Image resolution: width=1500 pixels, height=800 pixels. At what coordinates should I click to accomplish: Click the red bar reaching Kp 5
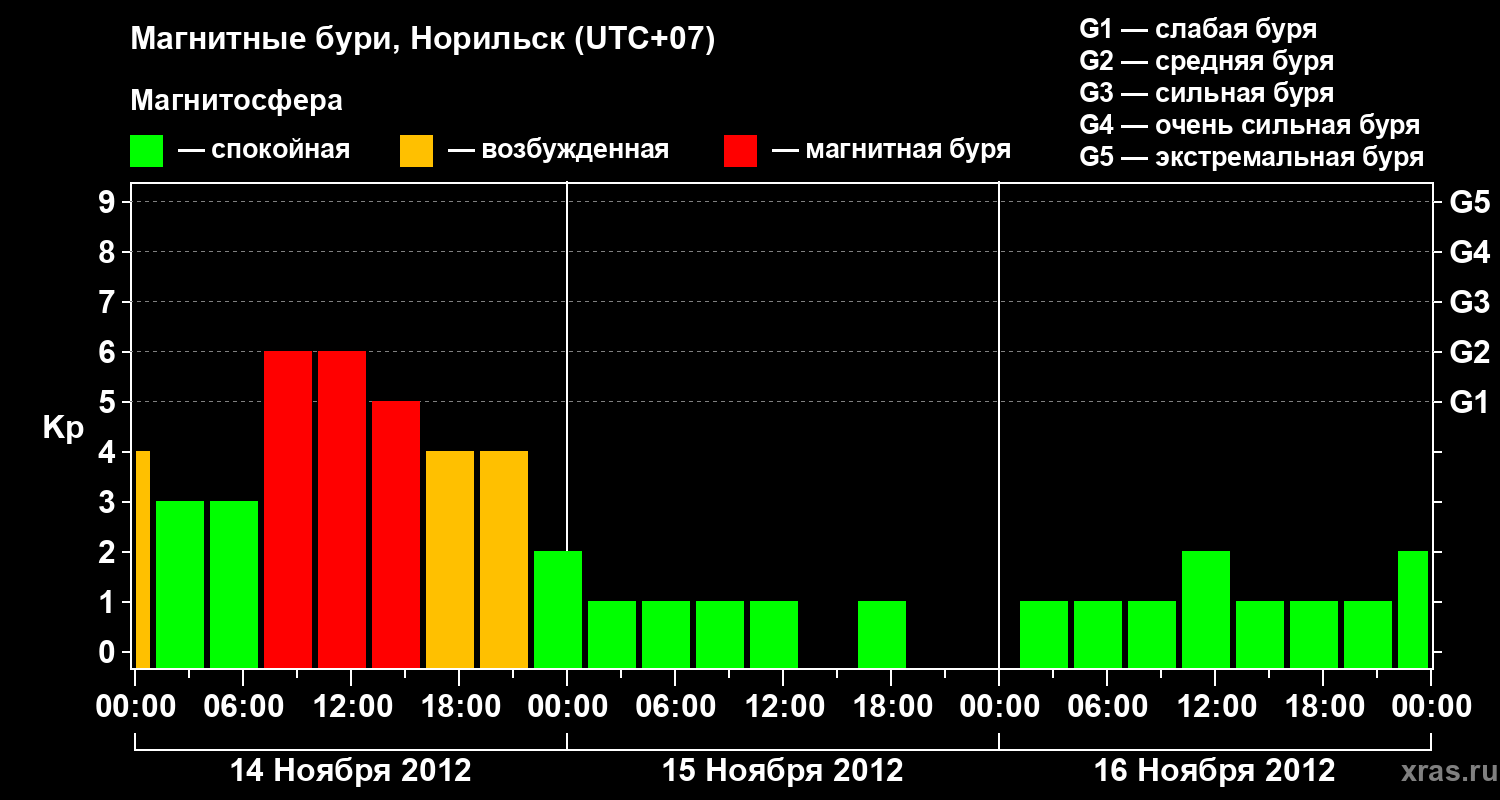coord(396,534)
